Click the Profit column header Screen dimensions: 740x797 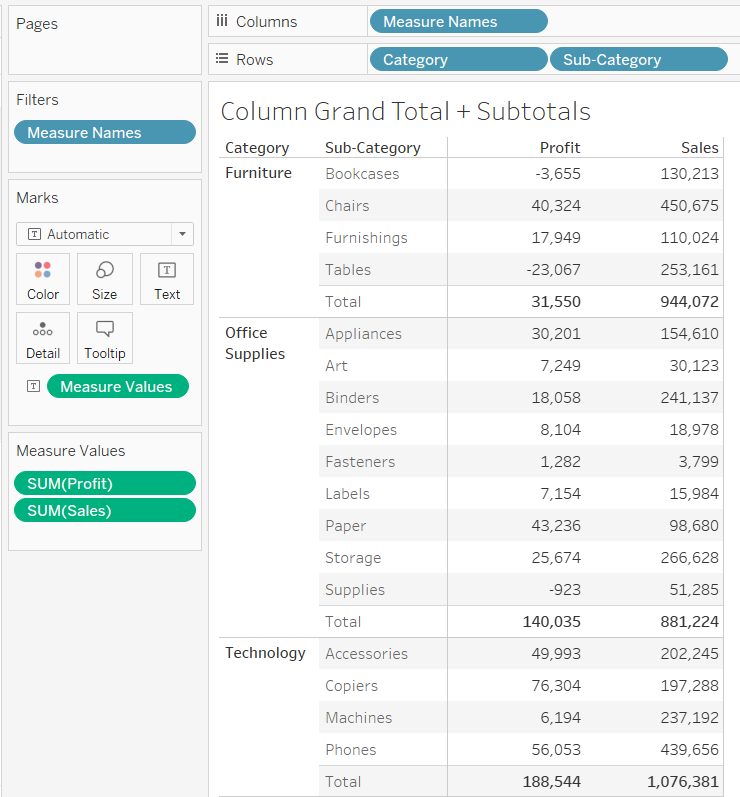click(559, 147)
